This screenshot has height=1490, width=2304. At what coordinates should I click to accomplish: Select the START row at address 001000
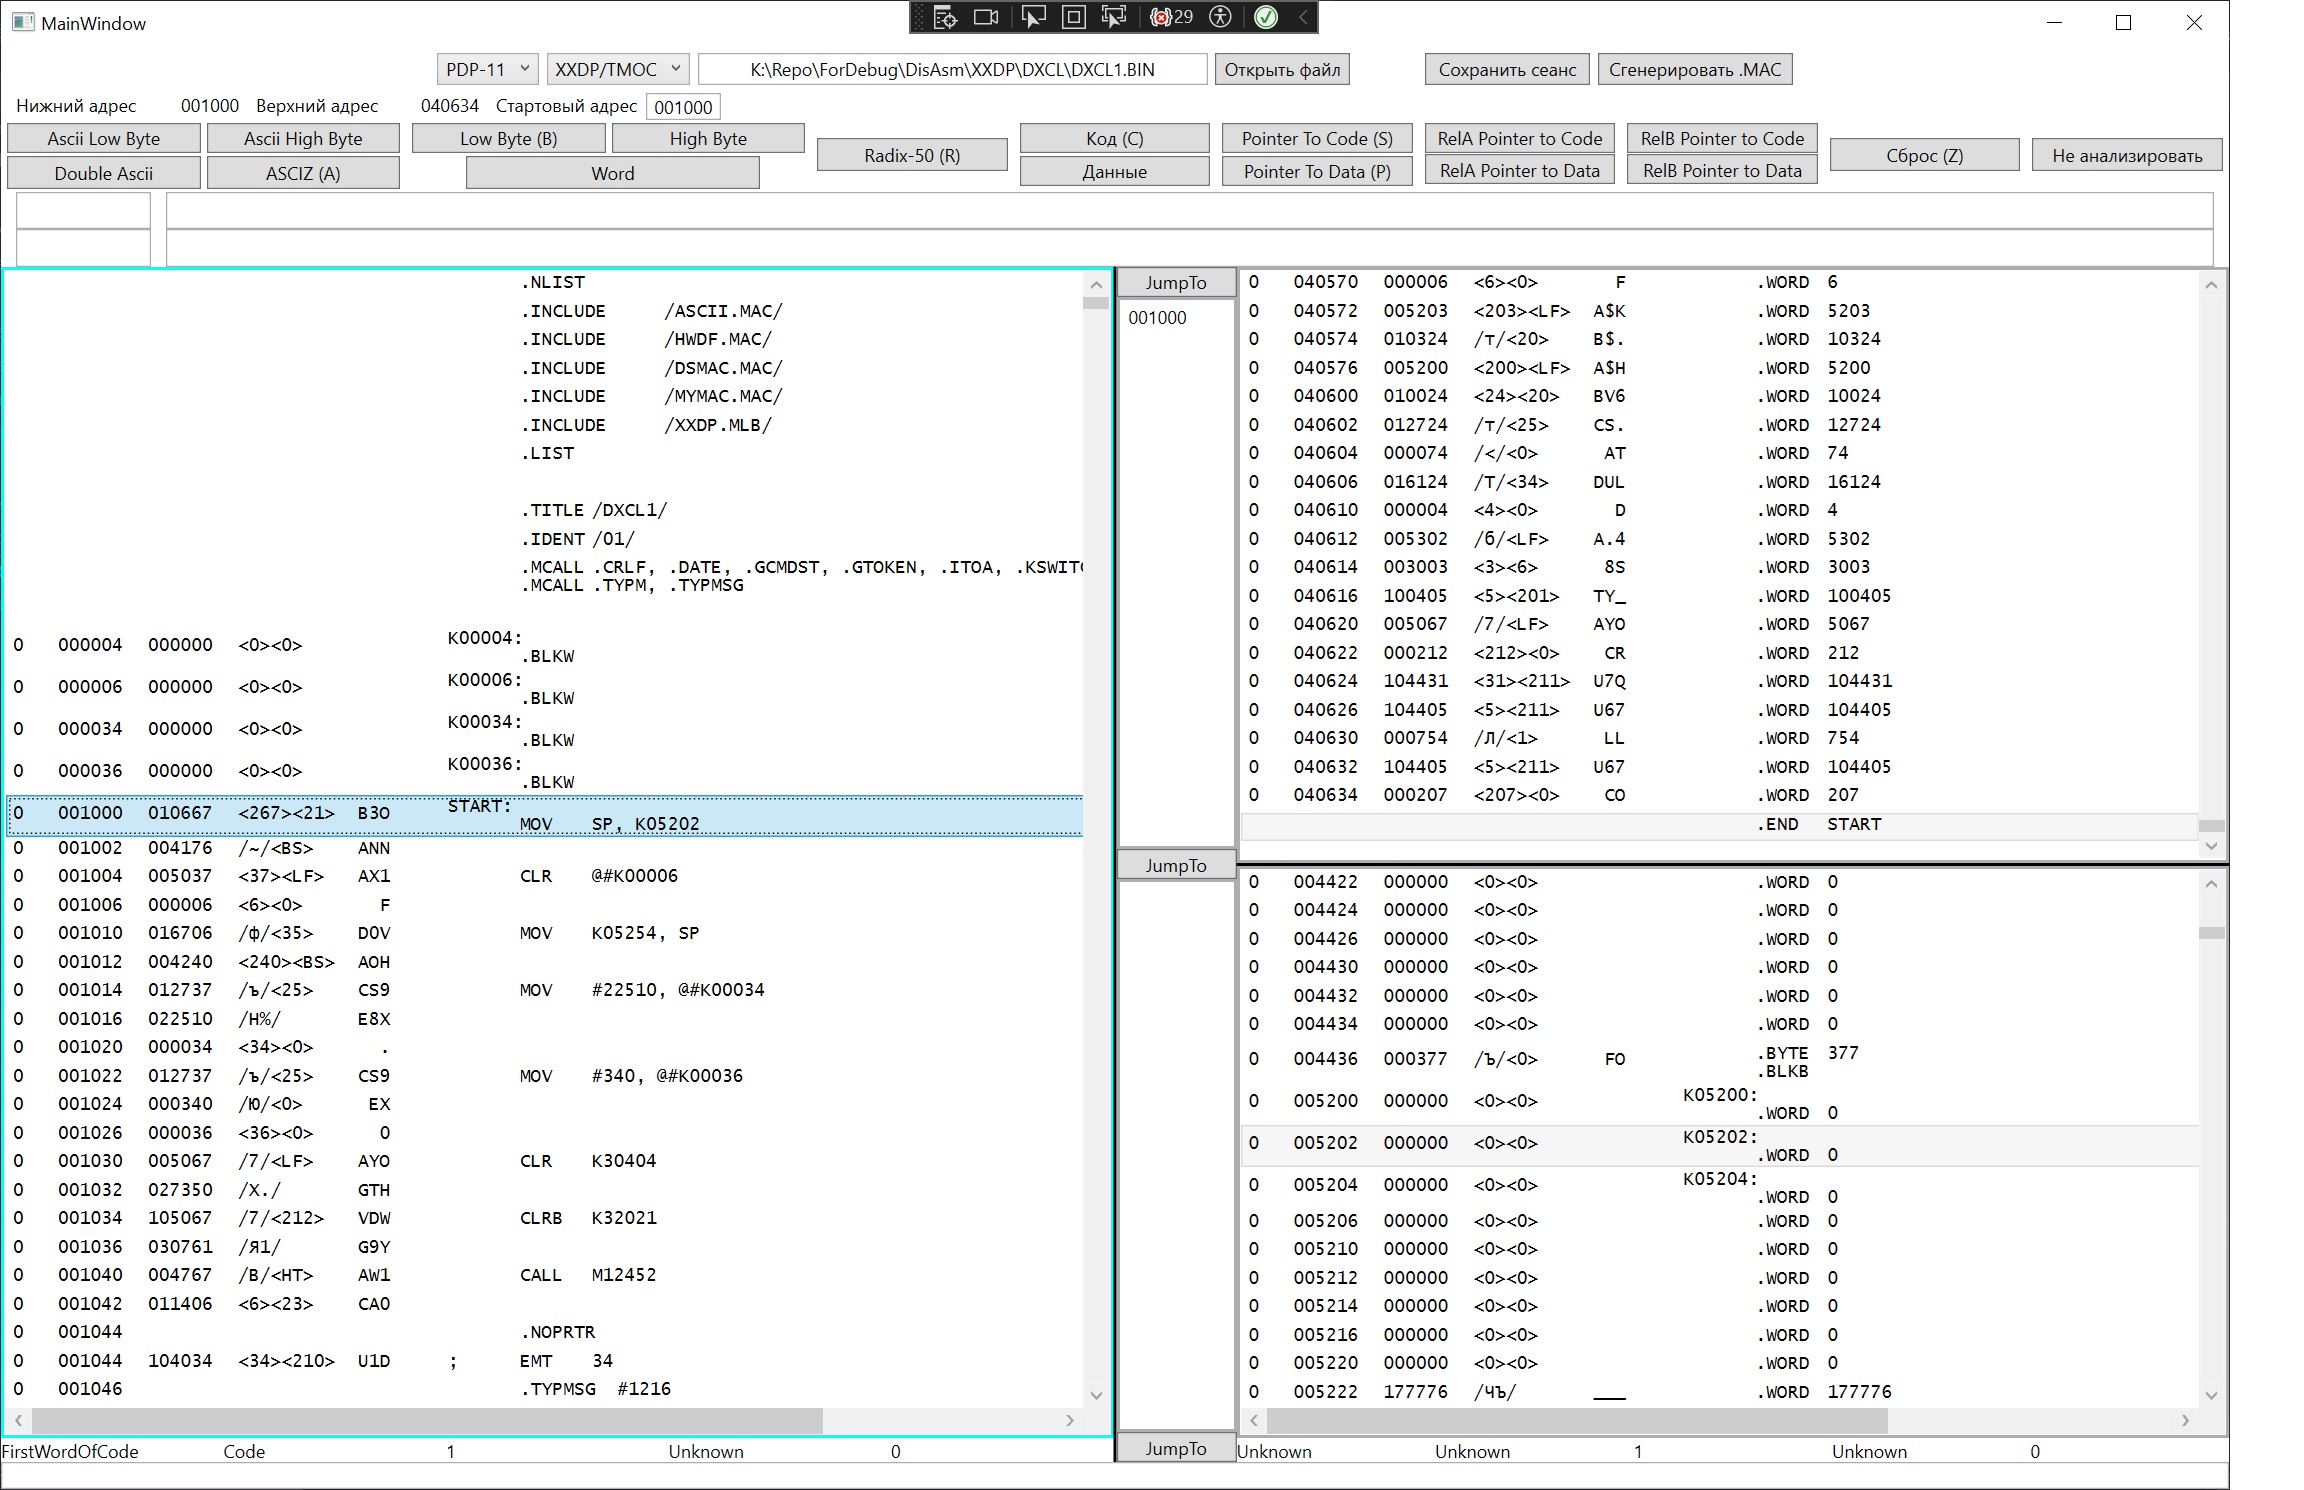click(x=545, y=814)
